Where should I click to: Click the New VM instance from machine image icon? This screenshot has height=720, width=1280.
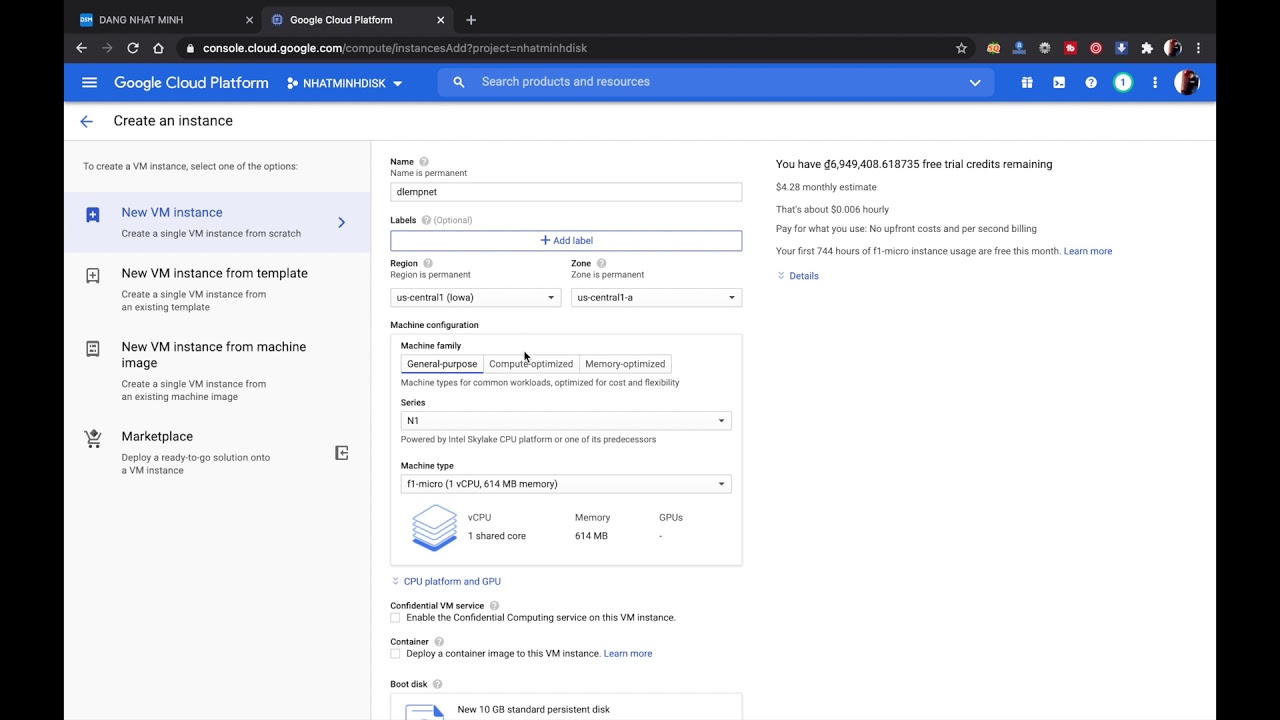pos(93,348)
